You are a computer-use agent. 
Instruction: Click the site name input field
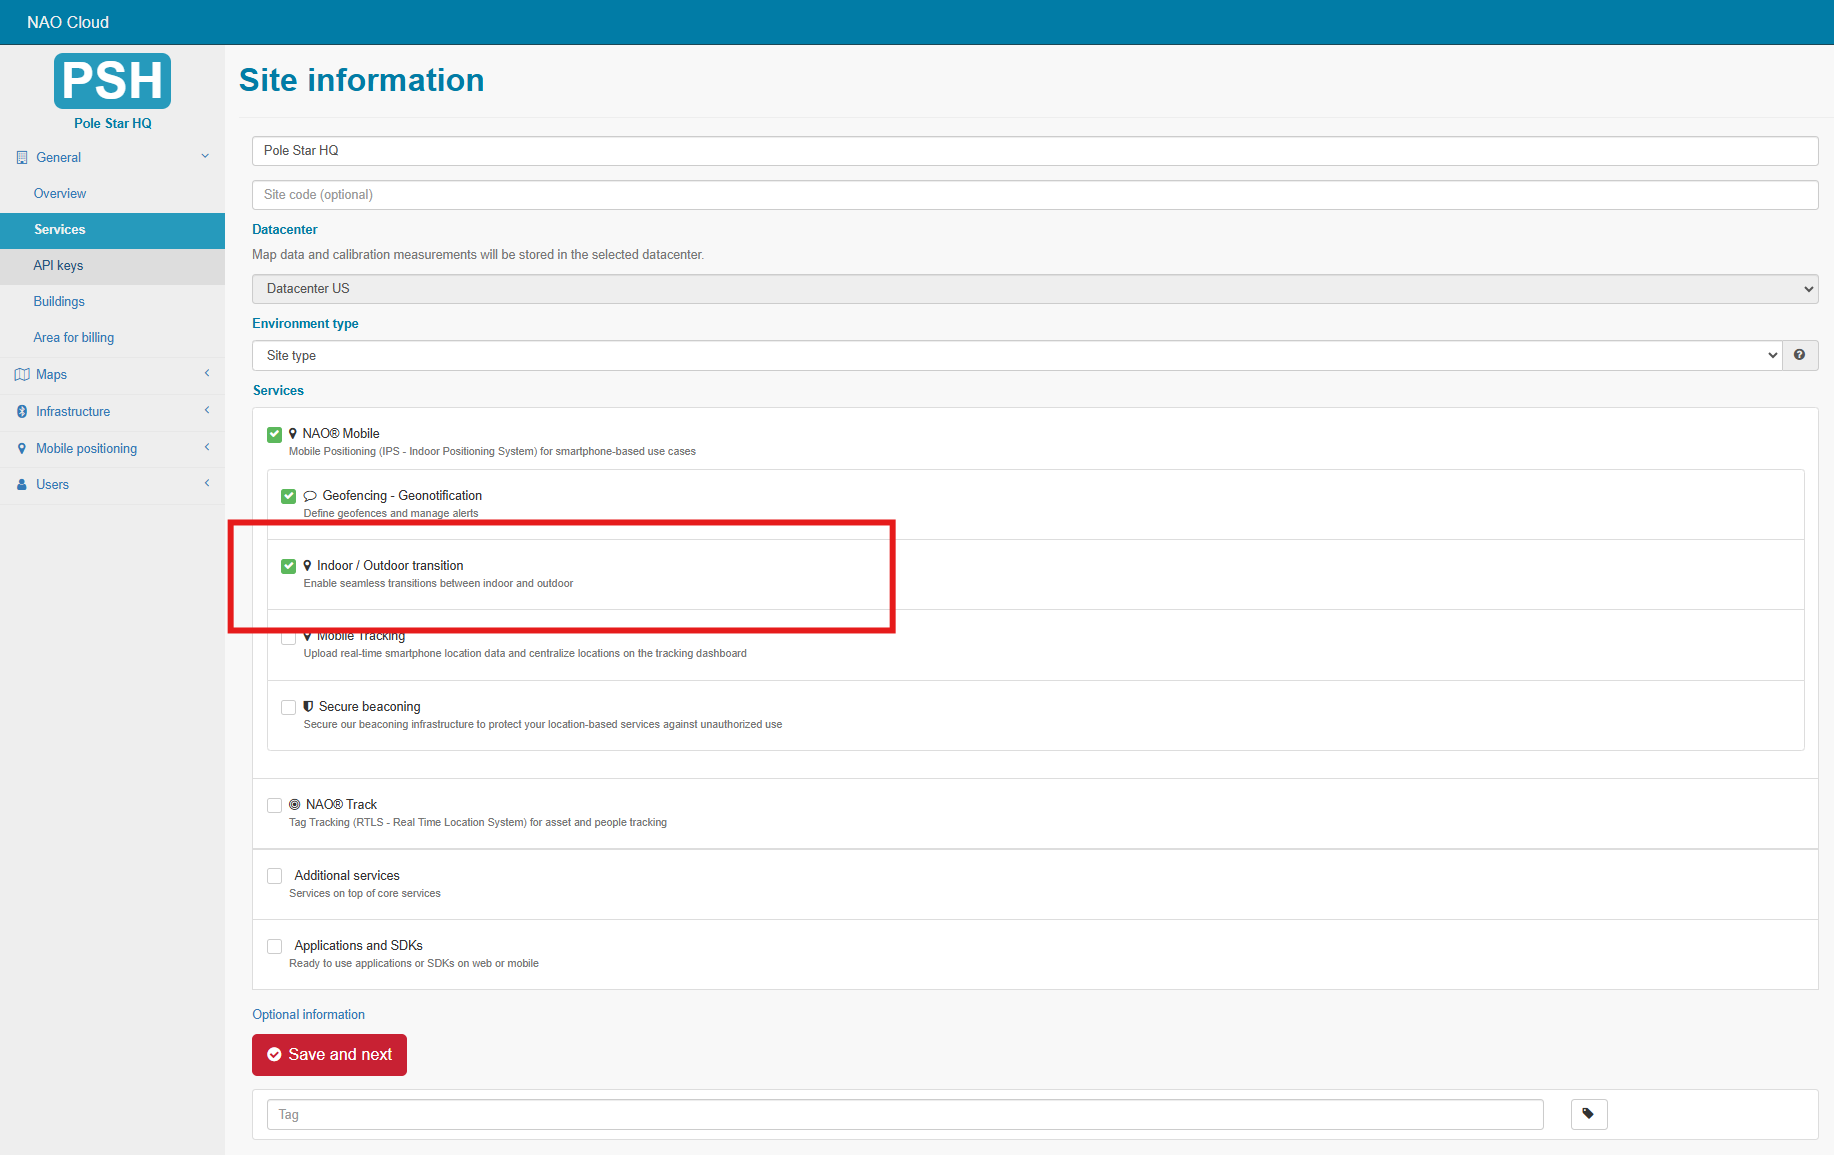(x=1035, y=151)
